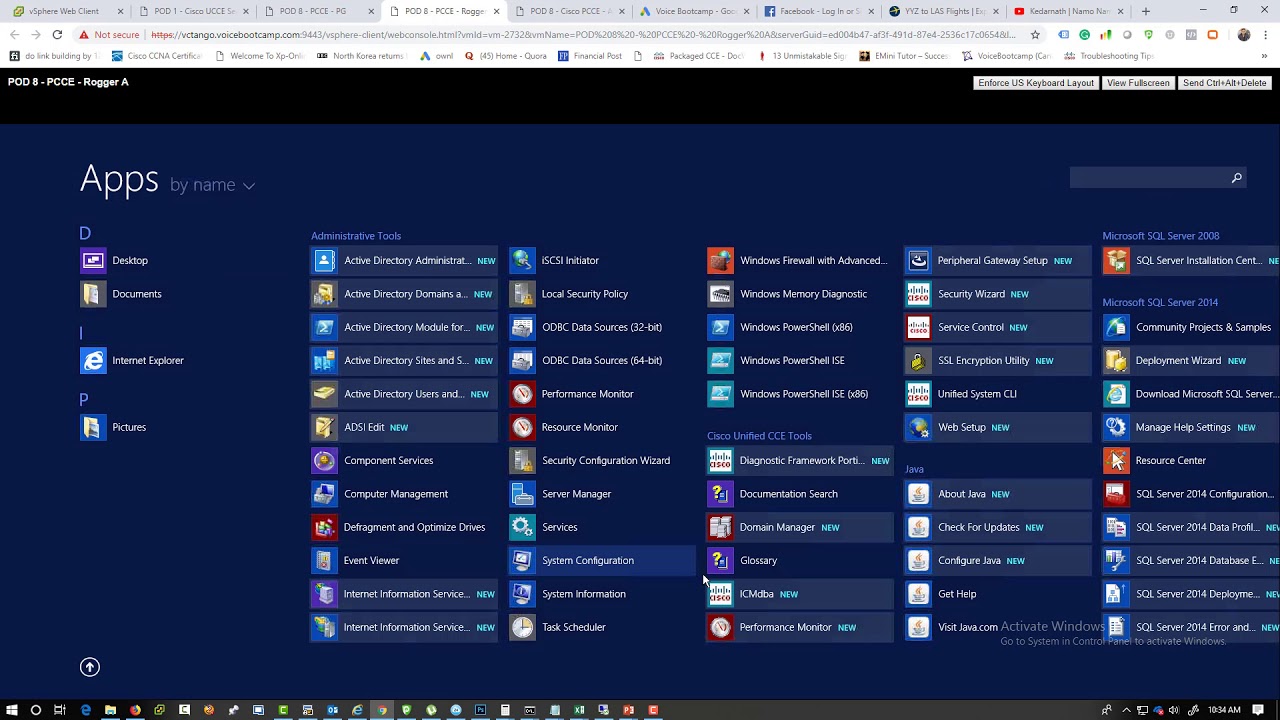Viewport: 1280px width, 720px height.
Task: Open Unified System CLI icon
Action: click(918, 394)
